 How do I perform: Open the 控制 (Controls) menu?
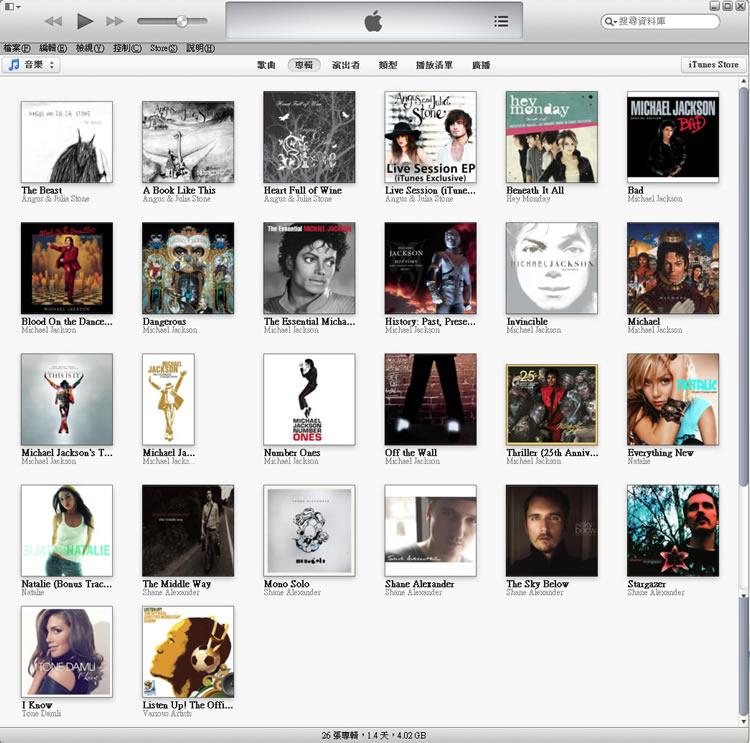(127, 48)
